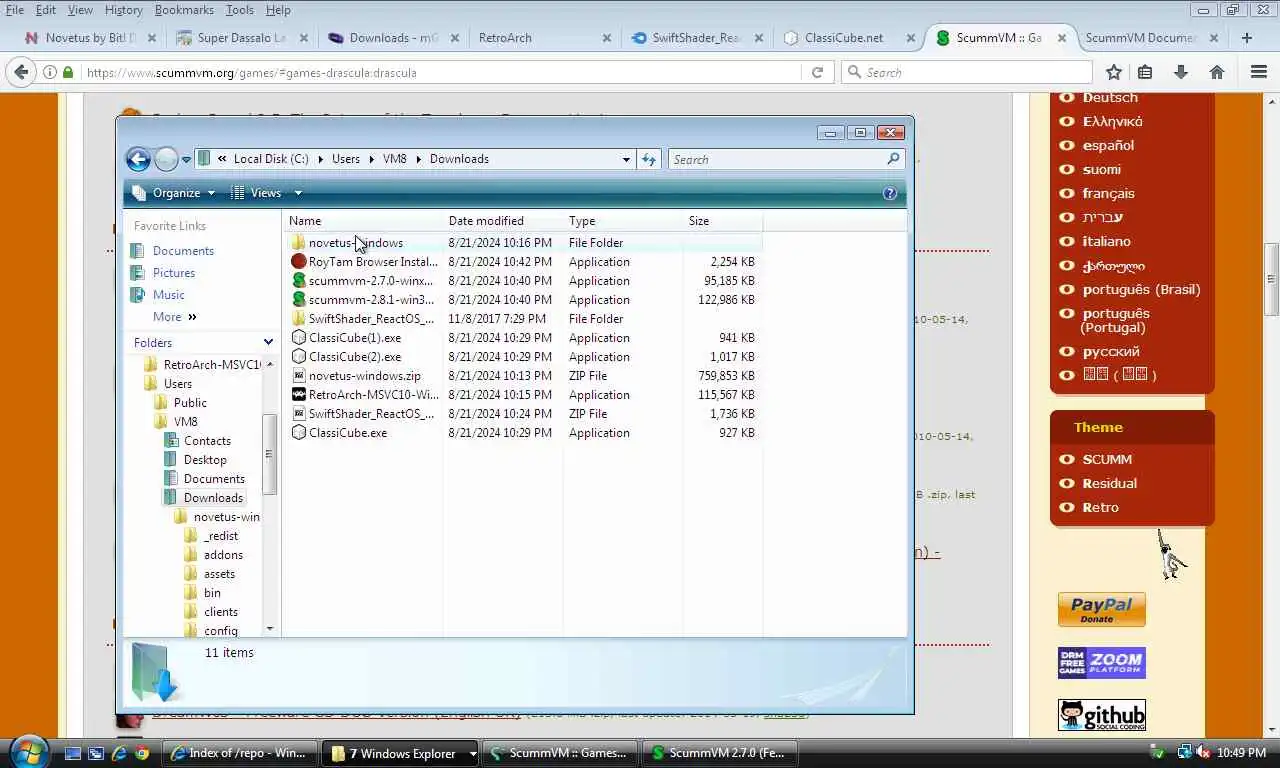Select the _redist folder in tree
Image resolution: width=1280 pixels, height=768 pixels.
pyautogui.click(x=221, y=536)
